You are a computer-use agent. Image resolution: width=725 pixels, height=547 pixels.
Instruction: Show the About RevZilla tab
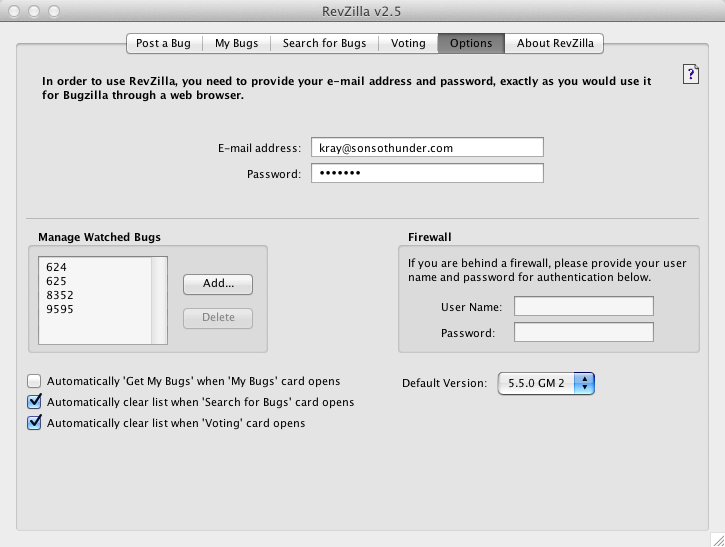(x=555, y=43)
